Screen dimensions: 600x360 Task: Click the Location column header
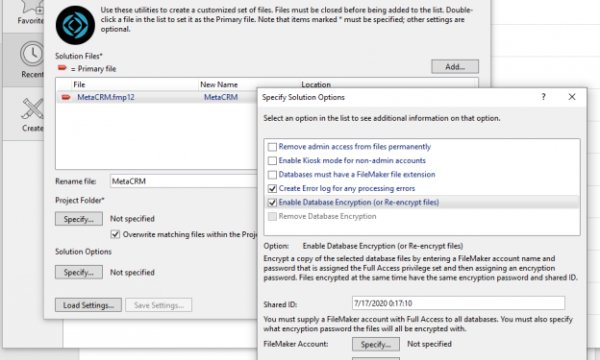(x=316, y=84)
